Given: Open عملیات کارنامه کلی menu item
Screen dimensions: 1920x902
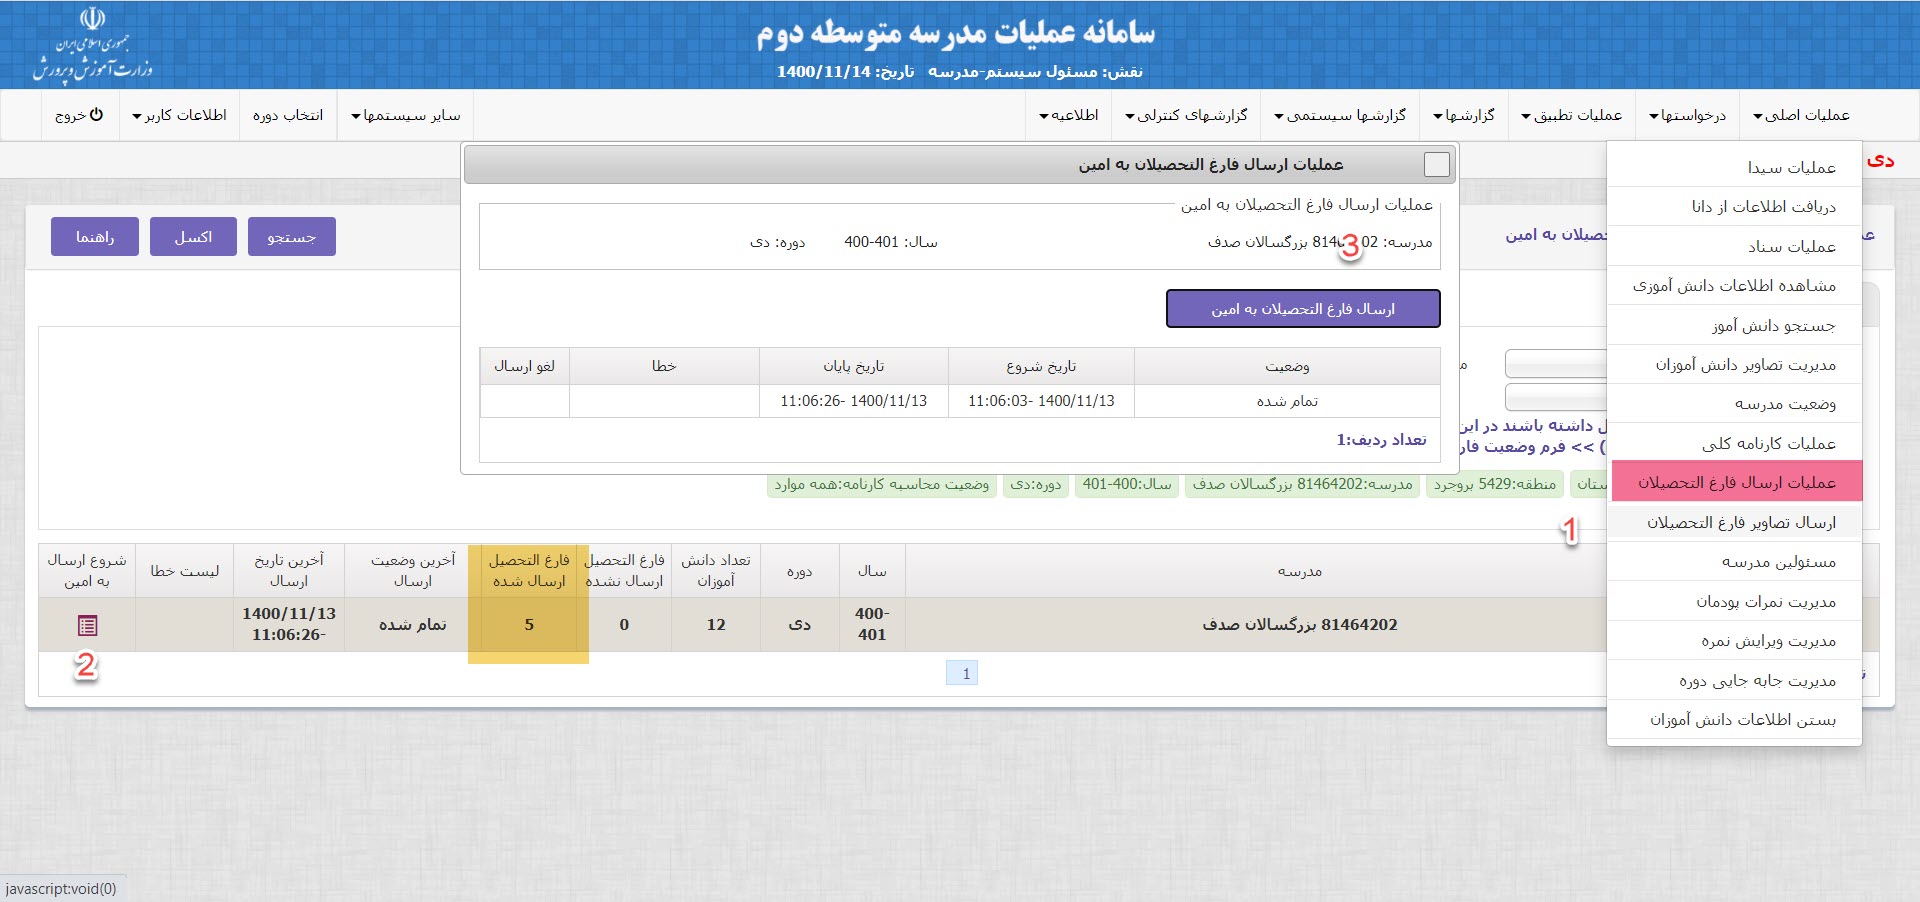Looking at the screenshot, I should pos(1768,443).
